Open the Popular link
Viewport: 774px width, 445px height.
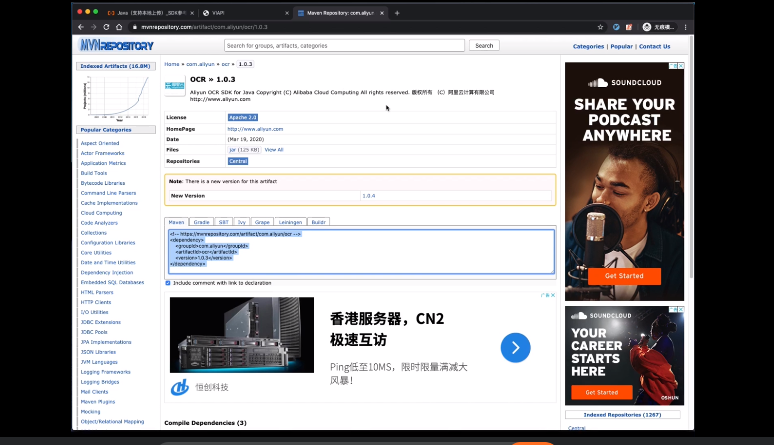point(621,46)
